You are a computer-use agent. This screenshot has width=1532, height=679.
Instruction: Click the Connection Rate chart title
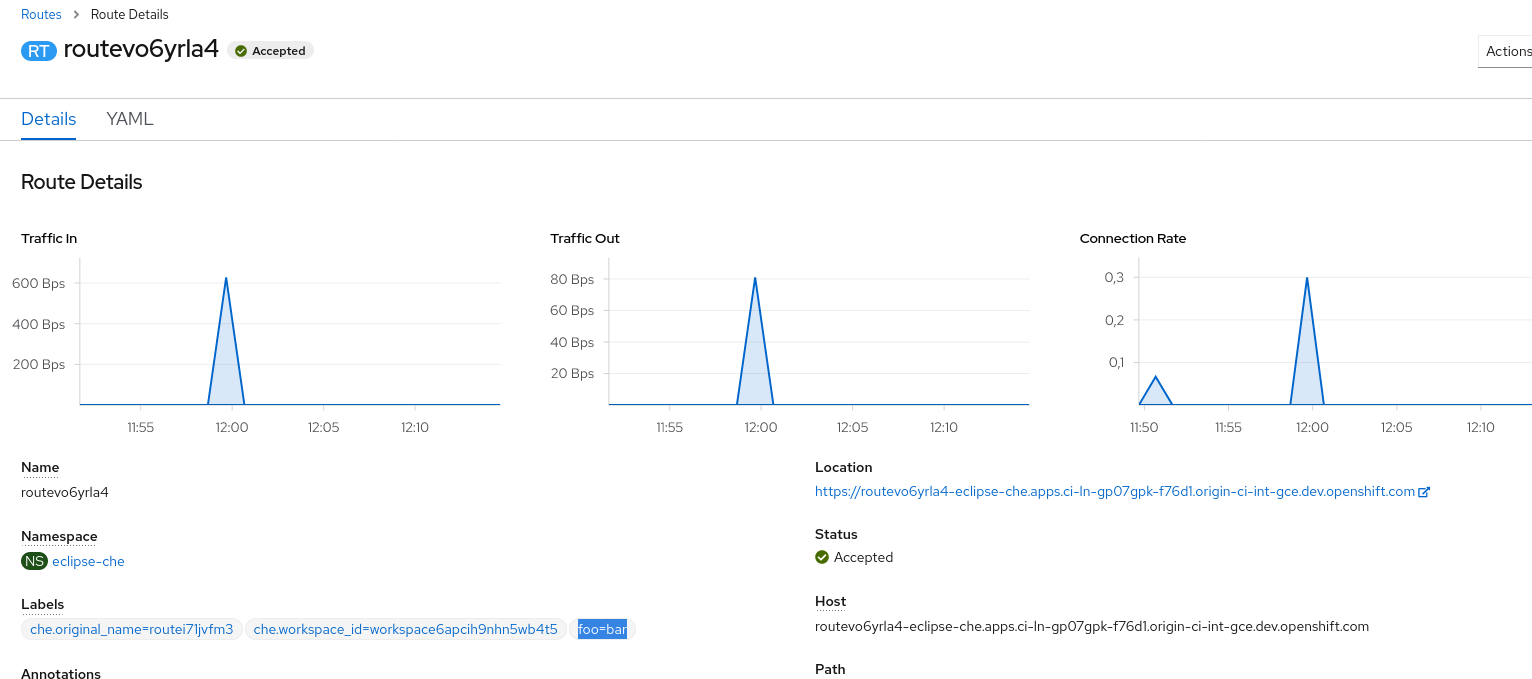1133,238
